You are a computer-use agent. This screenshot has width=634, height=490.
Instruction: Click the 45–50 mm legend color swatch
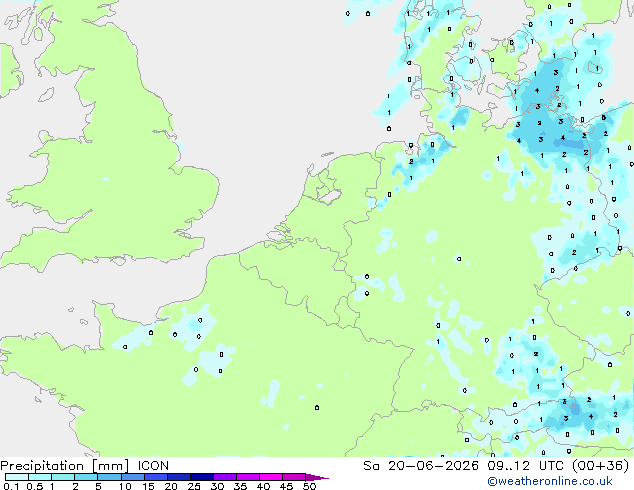294,477
